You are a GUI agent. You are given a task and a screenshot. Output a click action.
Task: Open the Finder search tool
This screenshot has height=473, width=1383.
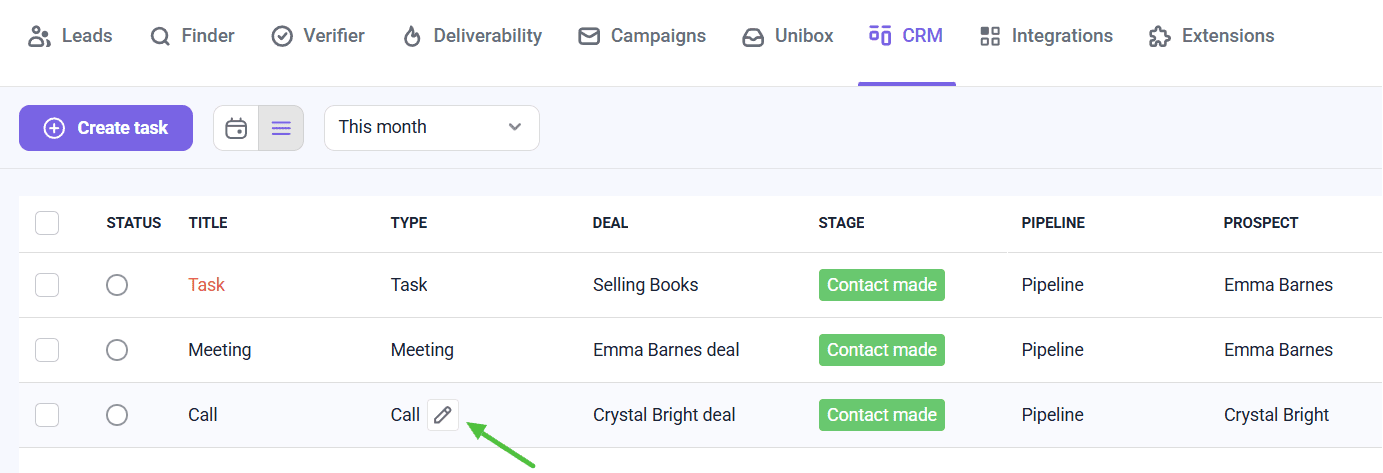[192, 36]
